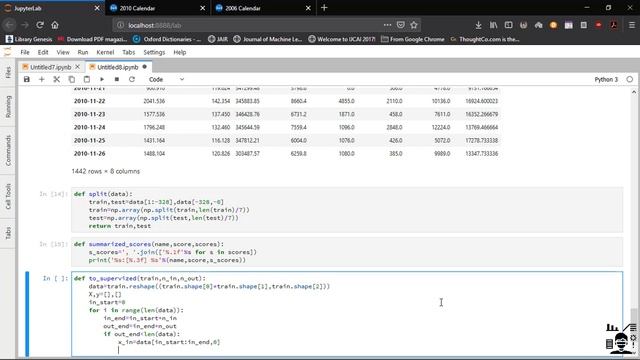Open the Files sidebar panel
Viewport: 640px width, 360px height.
click(x=8, y=73)
